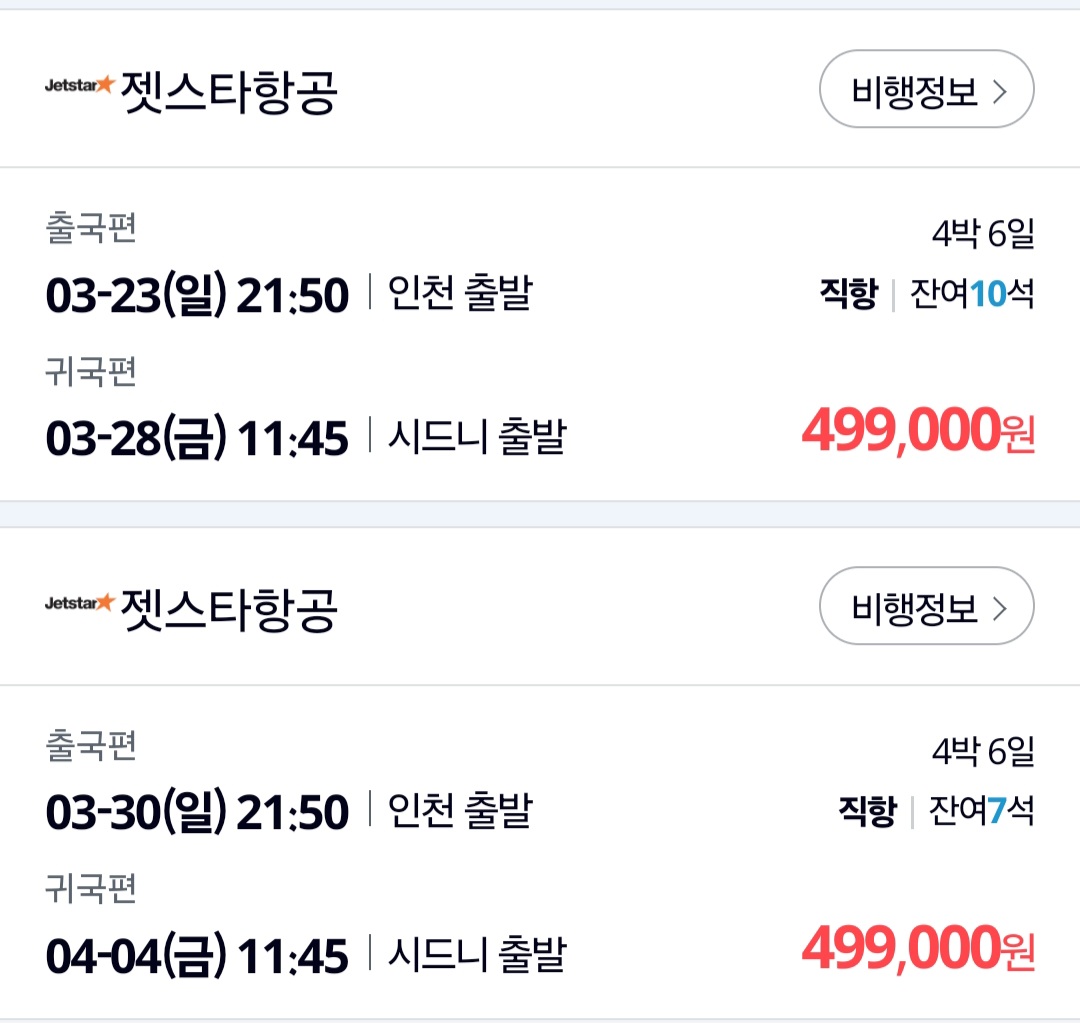
Task: Tap chevron arrow in first 비행정보 button
Action: tap(999, 92)
